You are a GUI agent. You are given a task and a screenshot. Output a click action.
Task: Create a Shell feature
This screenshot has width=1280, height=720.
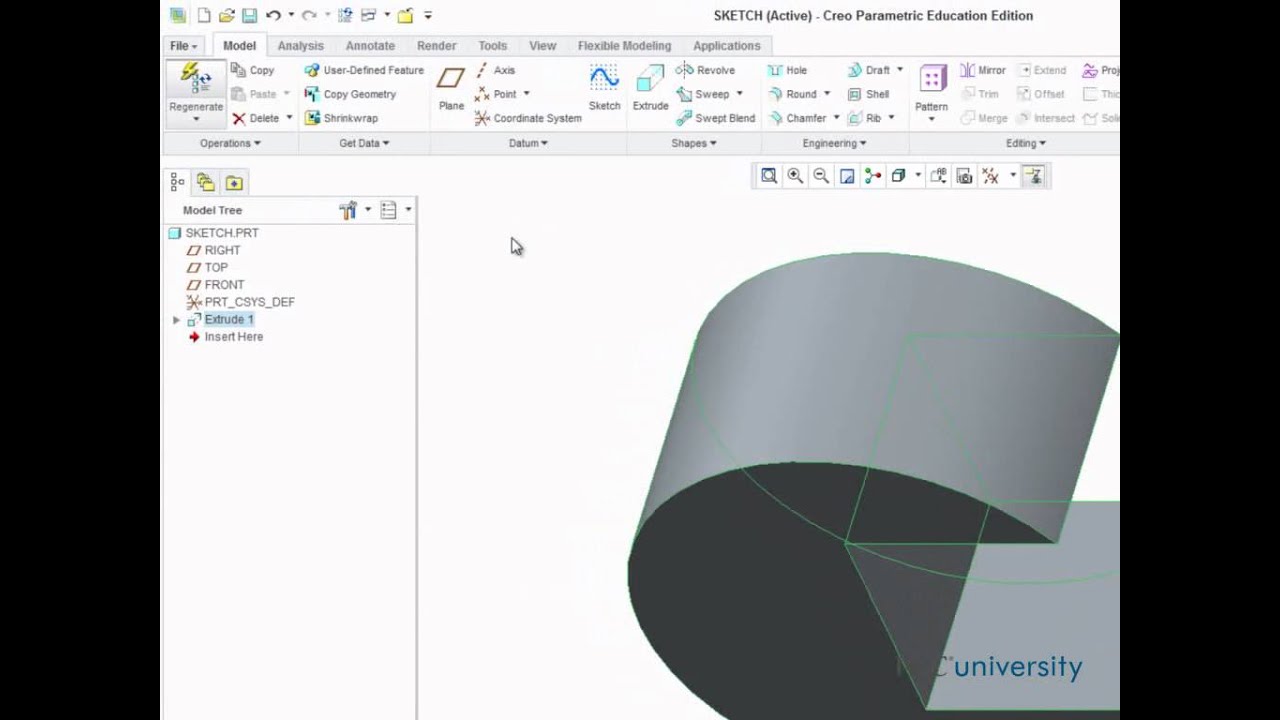tap(868, 94)
